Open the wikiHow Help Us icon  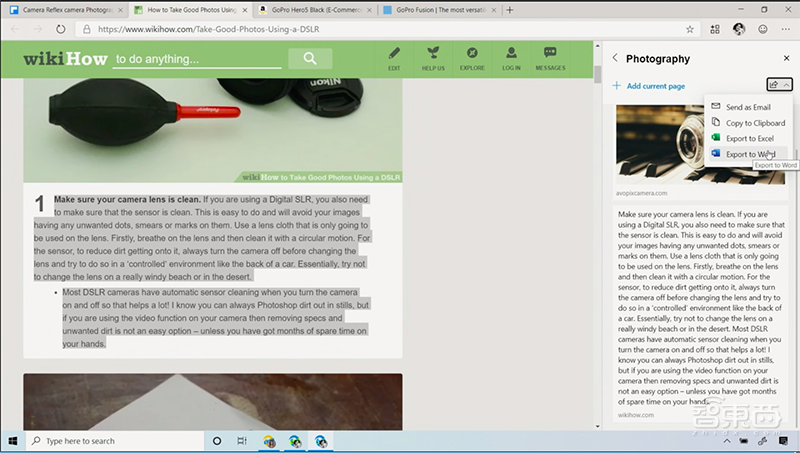433,57
